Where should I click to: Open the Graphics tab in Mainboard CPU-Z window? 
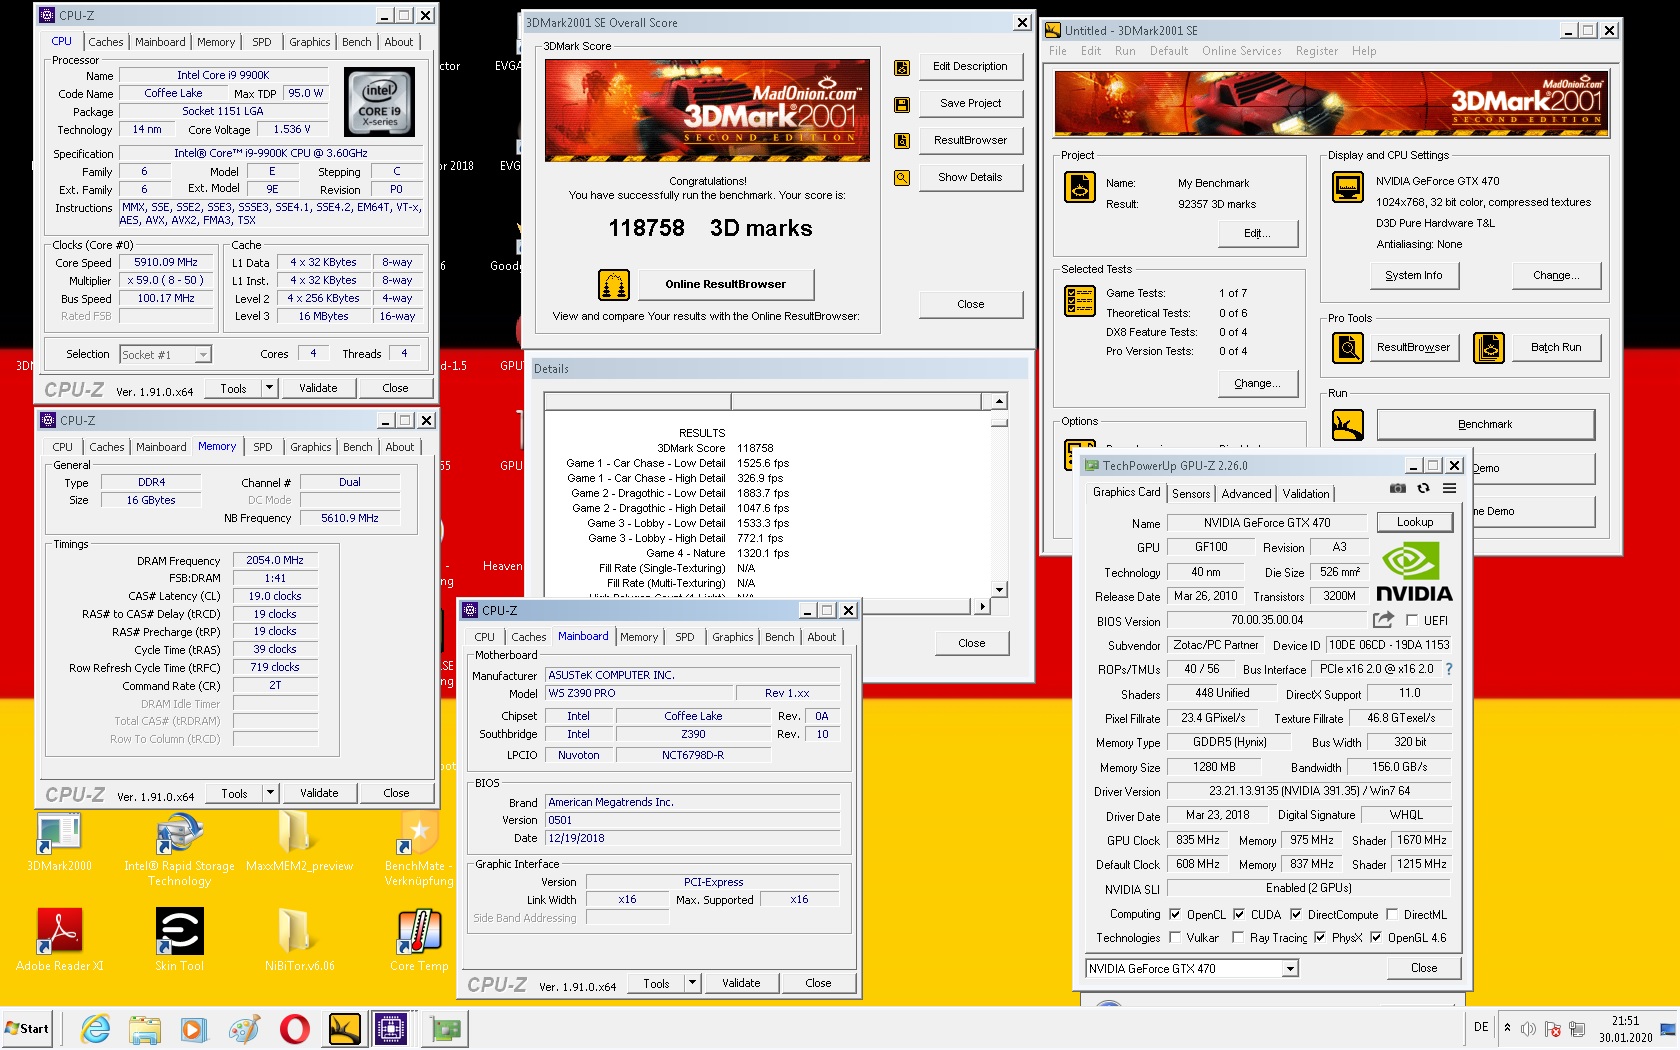point(733,637)
